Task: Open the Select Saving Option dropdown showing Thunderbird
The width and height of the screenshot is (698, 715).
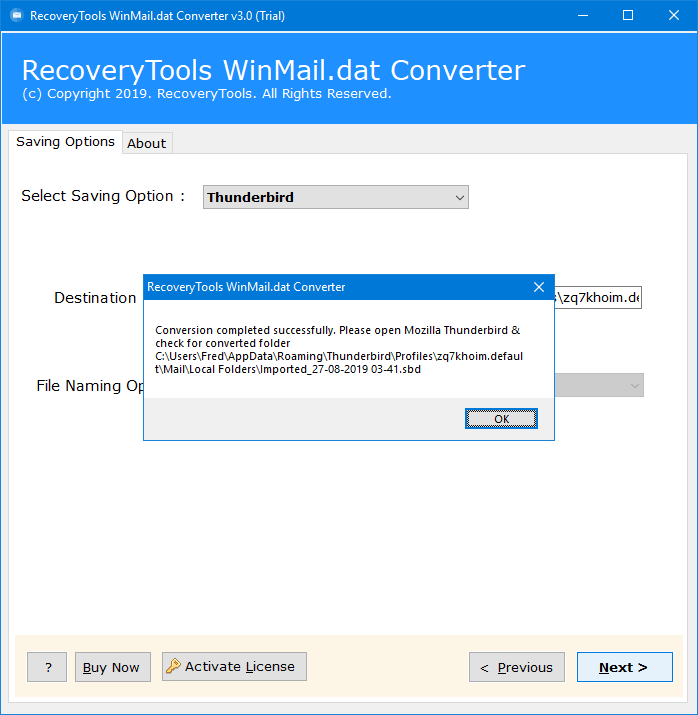Action: tap(336, 197)
